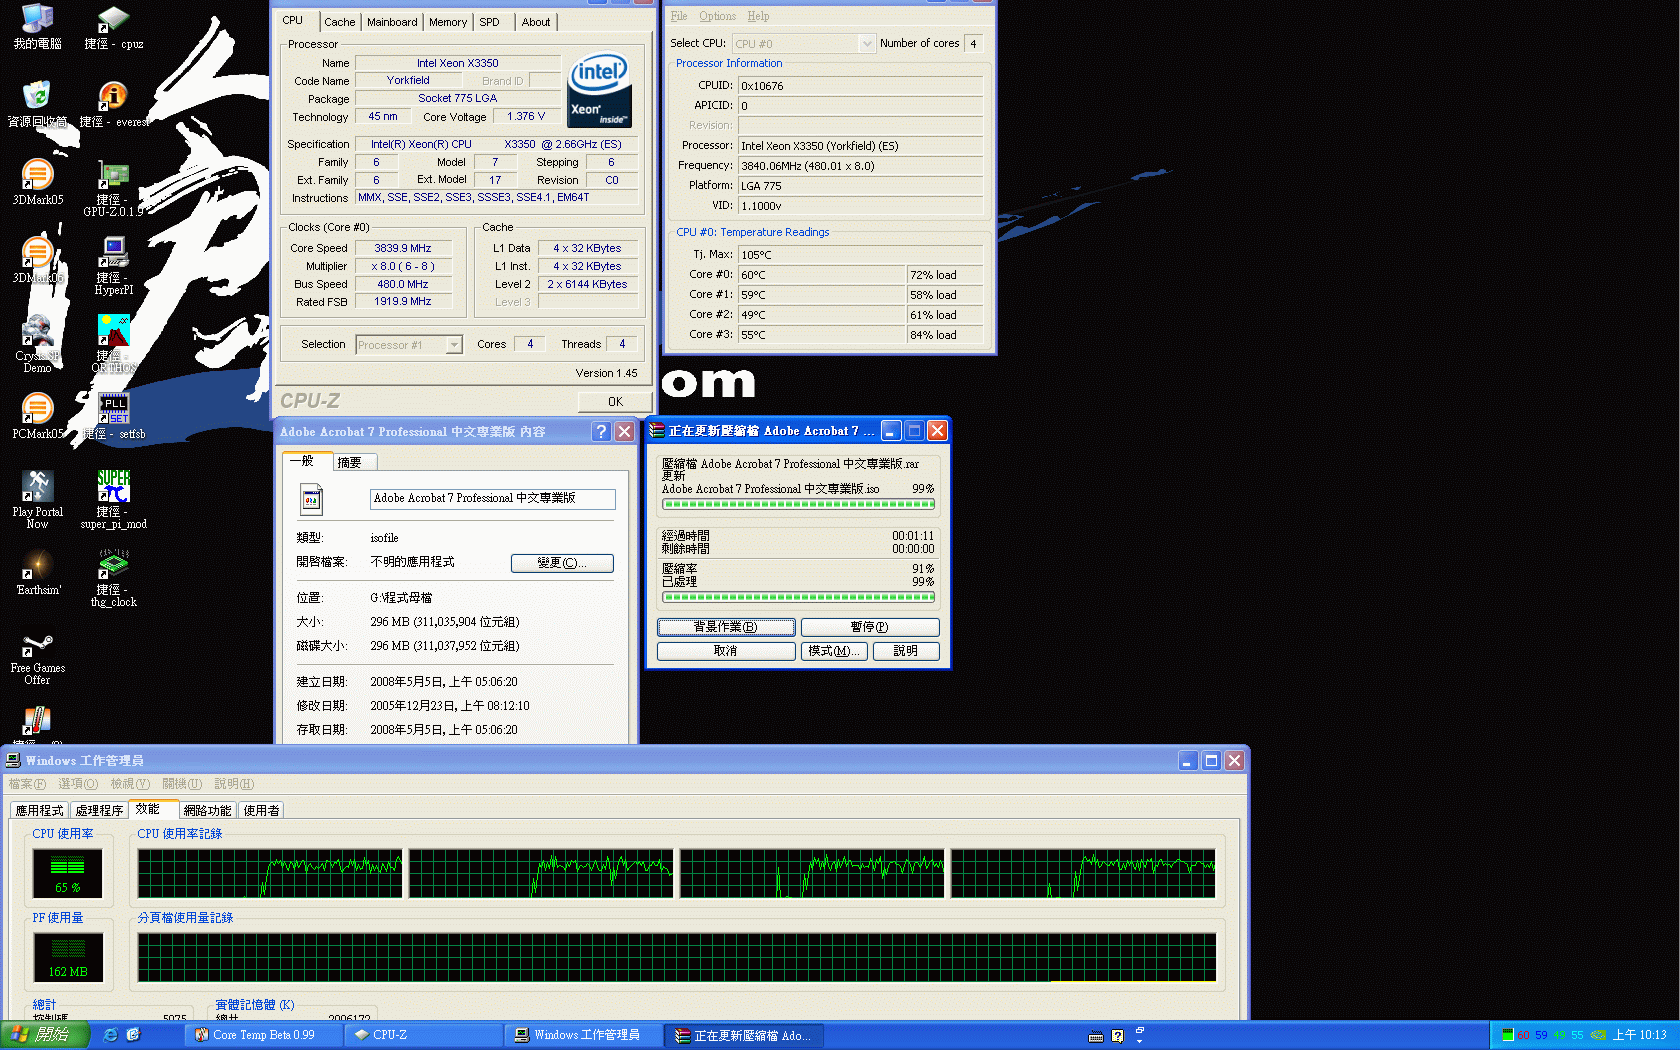Click the help question-mark button in Acrobat properties

(x=601, y=431)
